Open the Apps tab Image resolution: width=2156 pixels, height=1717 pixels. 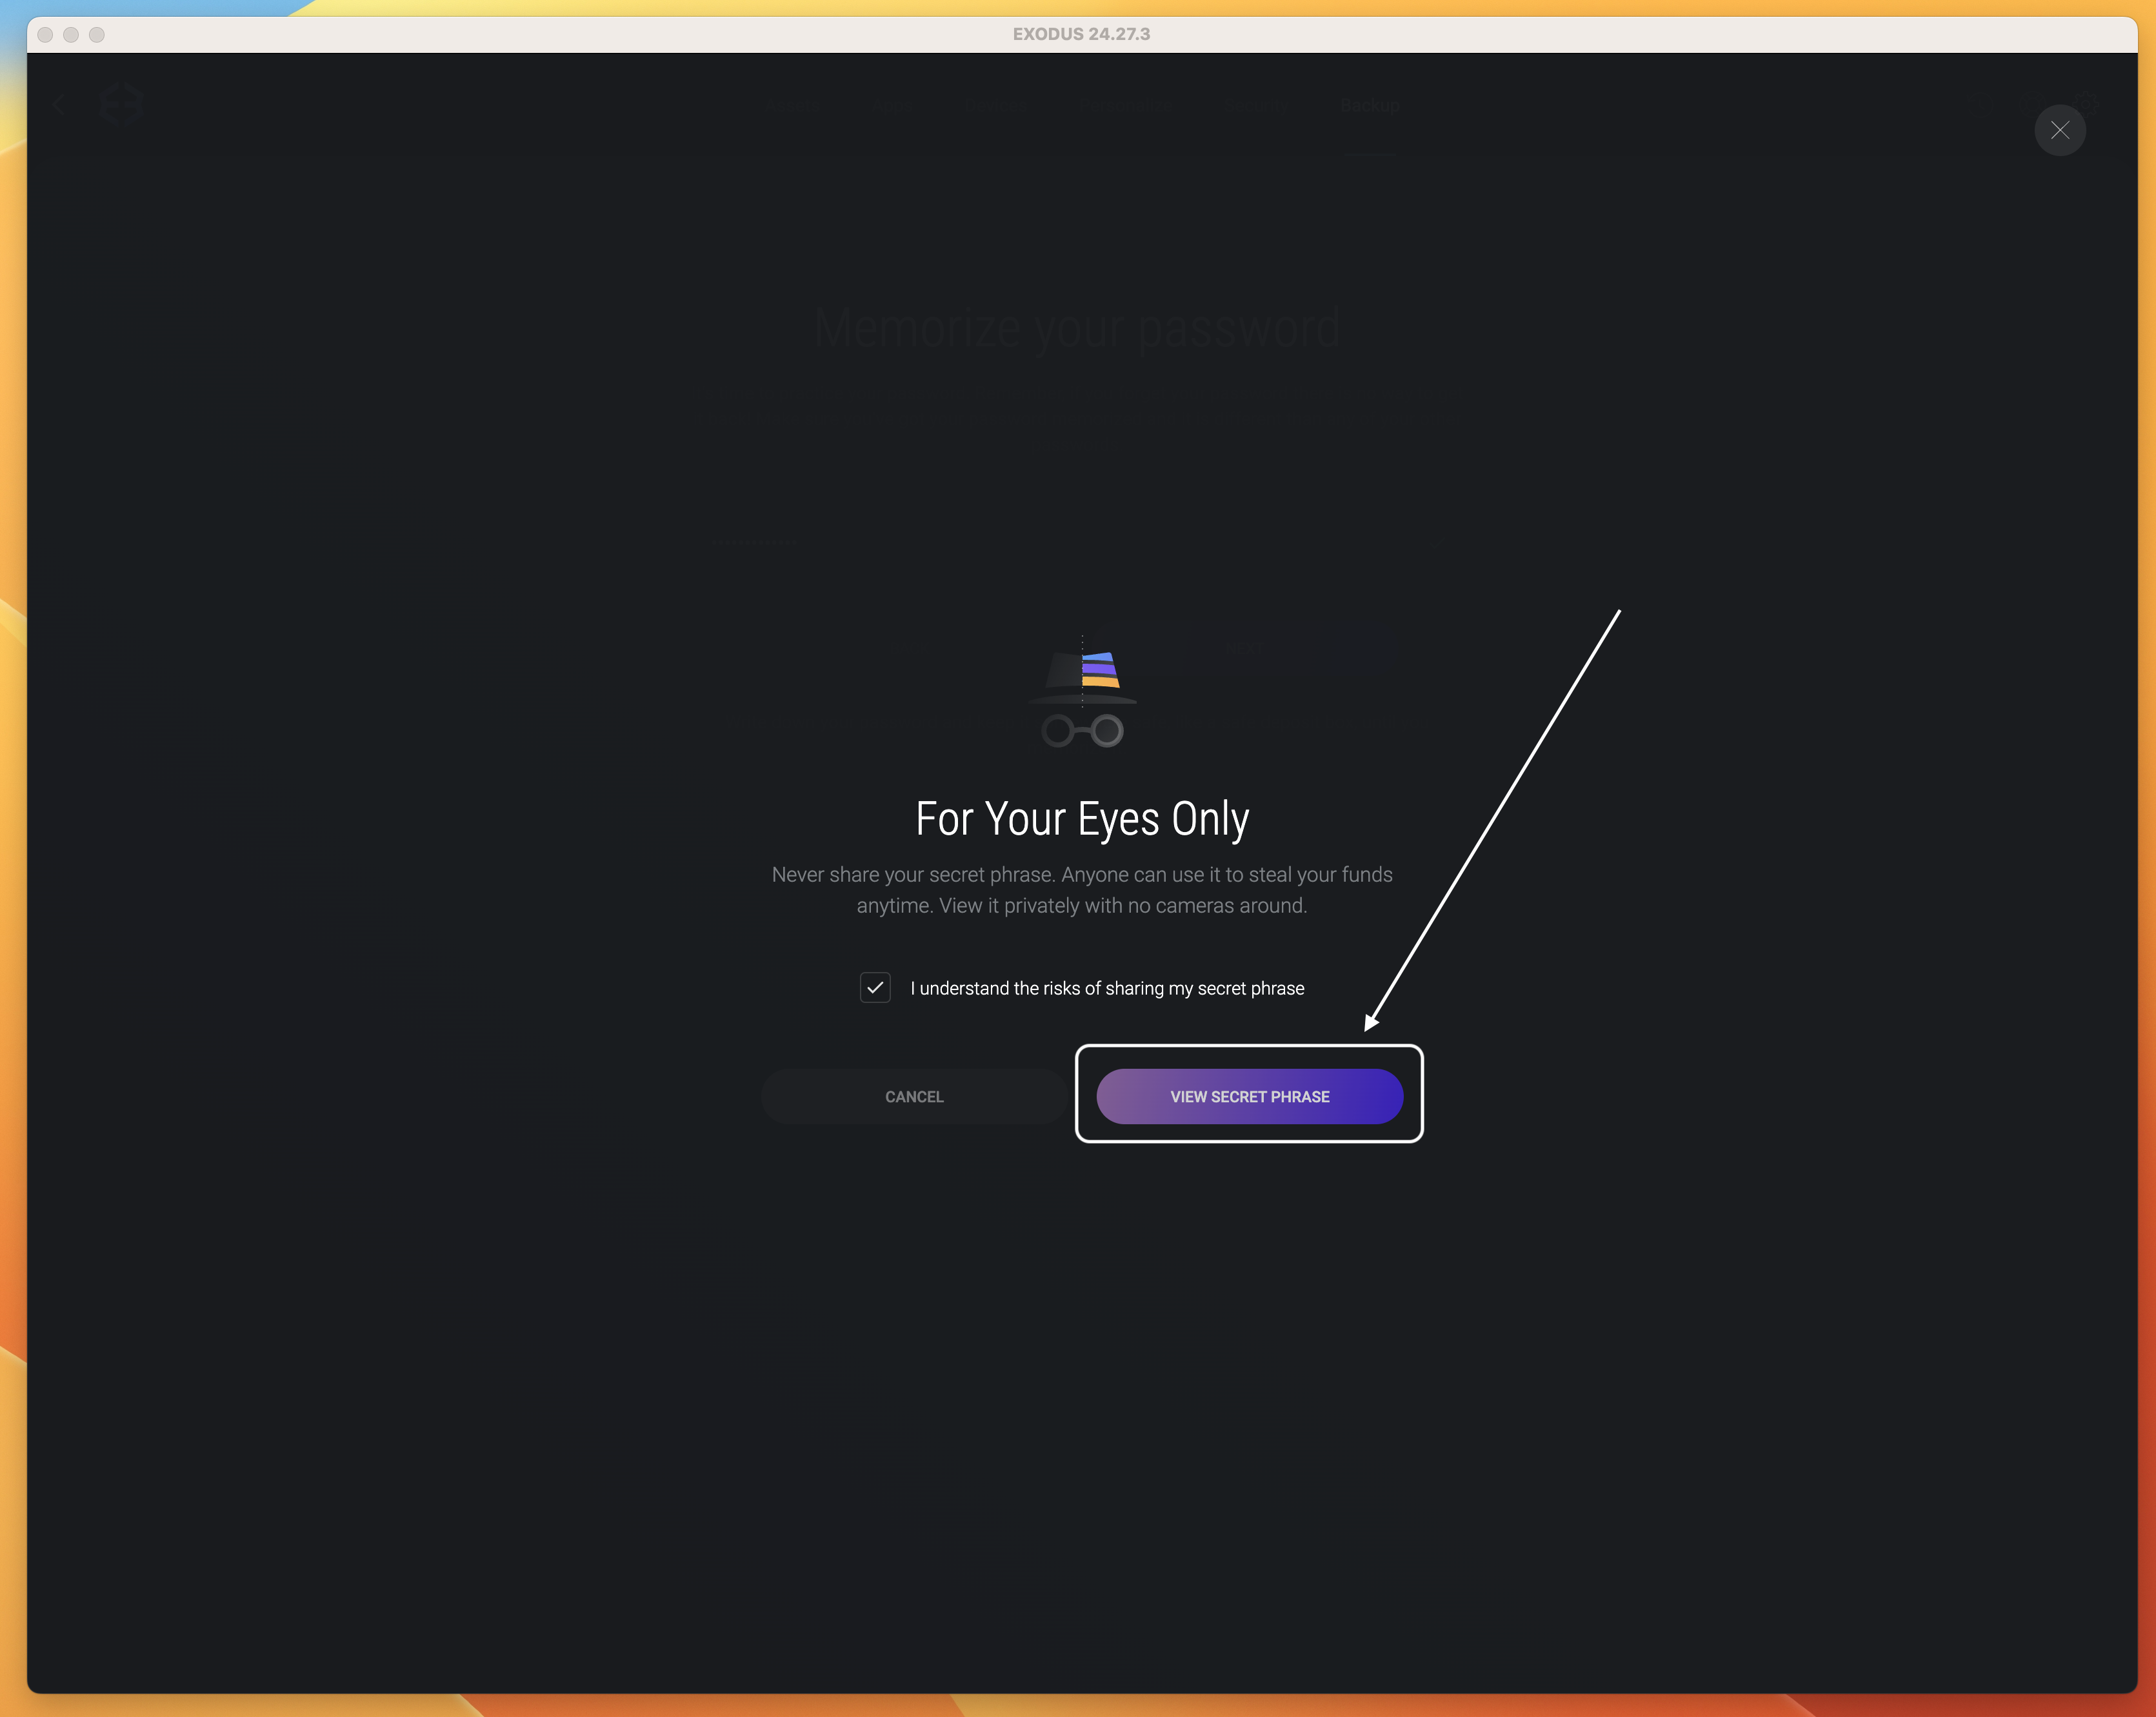894,105
